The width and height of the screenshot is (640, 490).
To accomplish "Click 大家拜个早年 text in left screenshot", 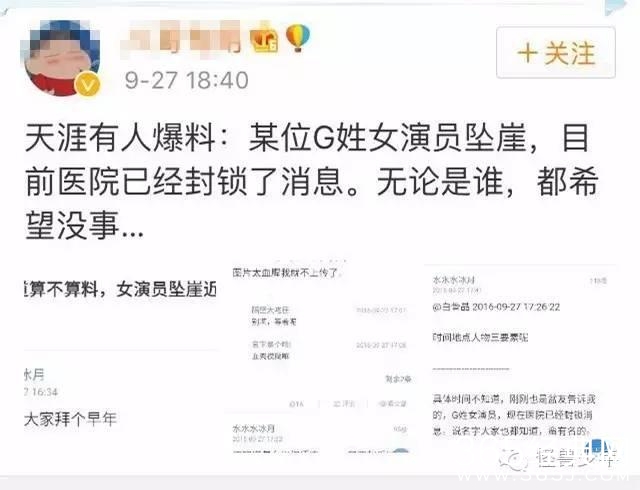I will click(x=70, y=419).
